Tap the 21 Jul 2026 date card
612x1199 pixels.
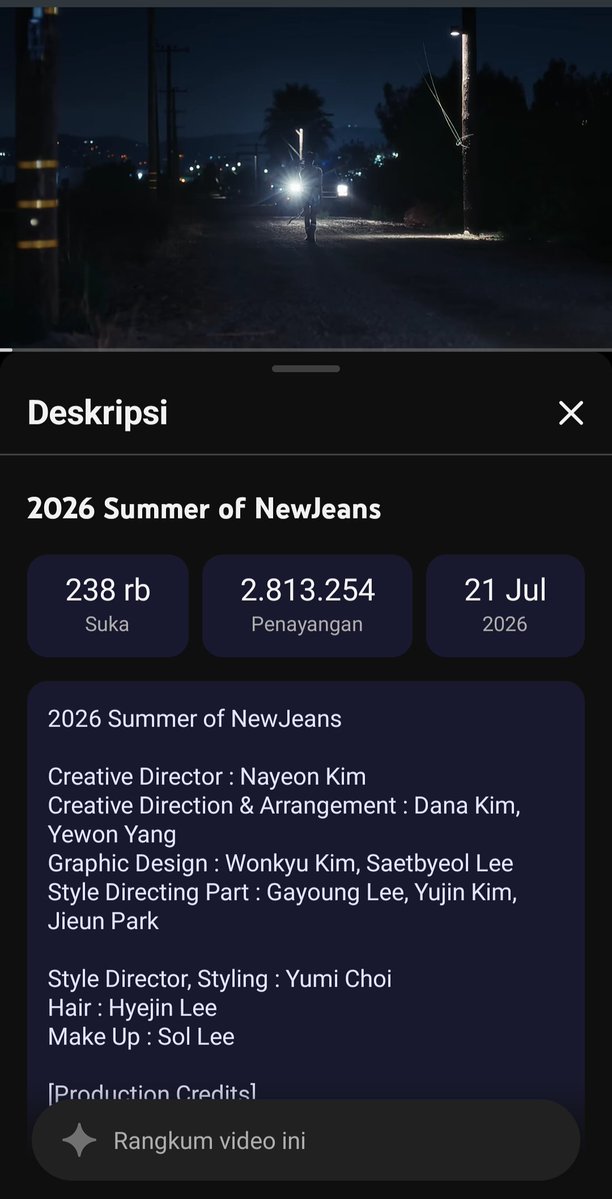point(505,606)
